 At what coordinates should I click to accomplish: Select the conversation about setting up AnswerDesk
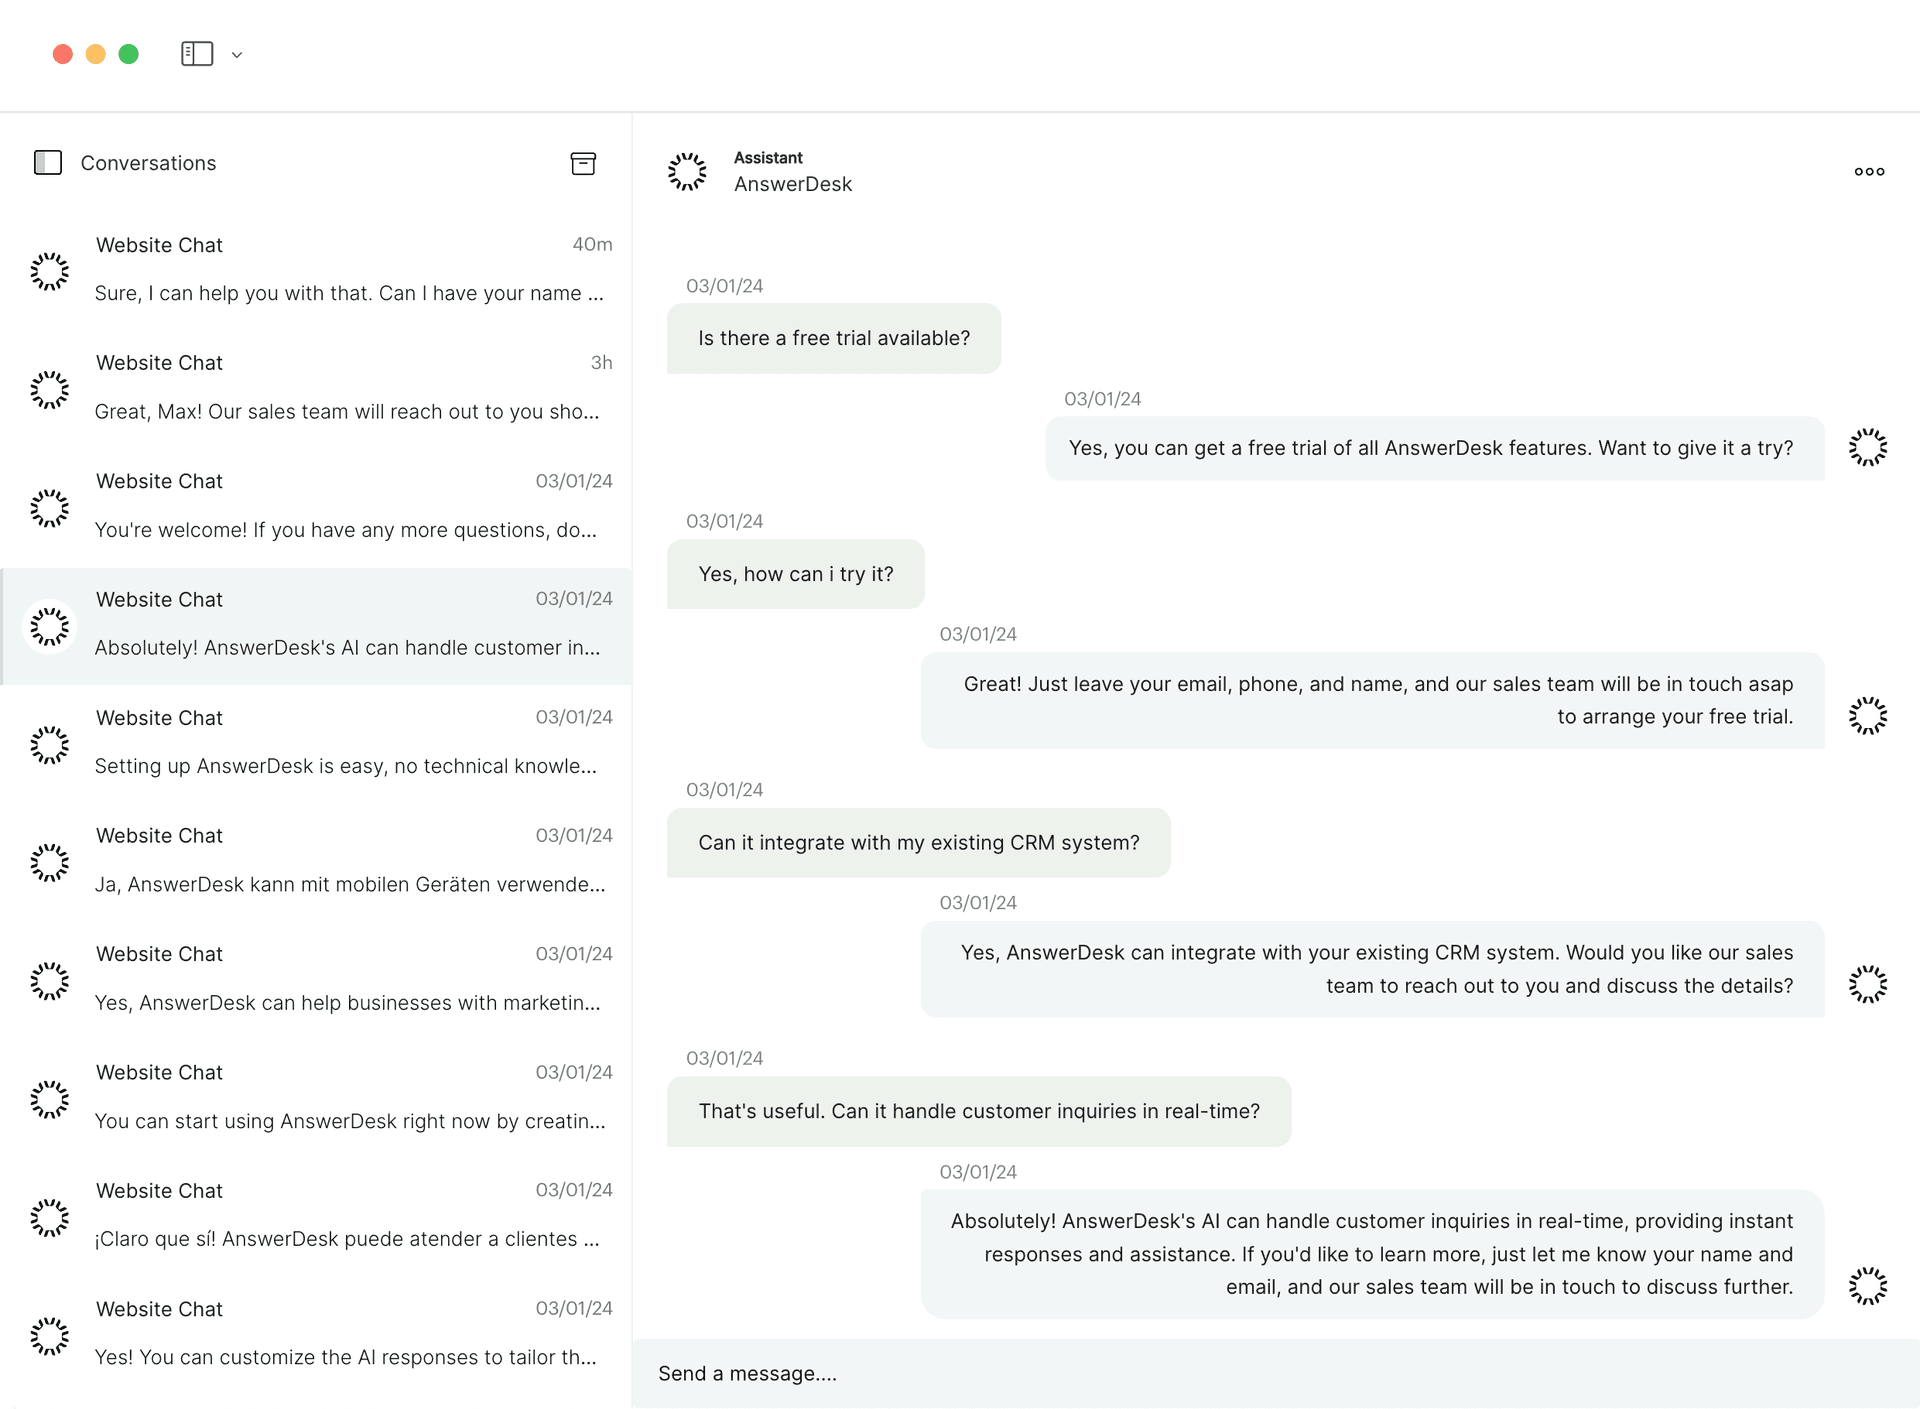316,743
